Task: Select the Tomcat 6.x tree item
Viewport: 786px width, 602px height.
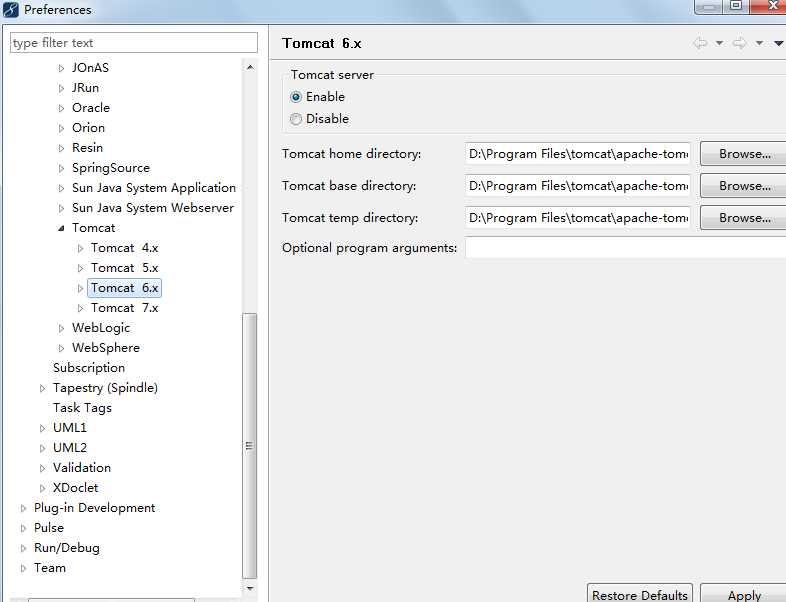Action: coord(124,288)
